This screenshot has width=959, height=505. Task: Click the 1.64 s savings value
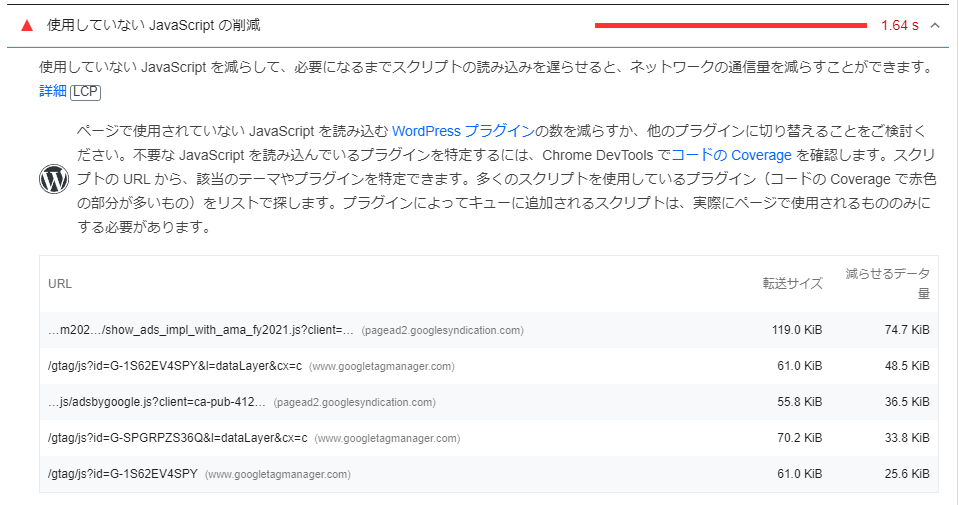pos(900,26)
